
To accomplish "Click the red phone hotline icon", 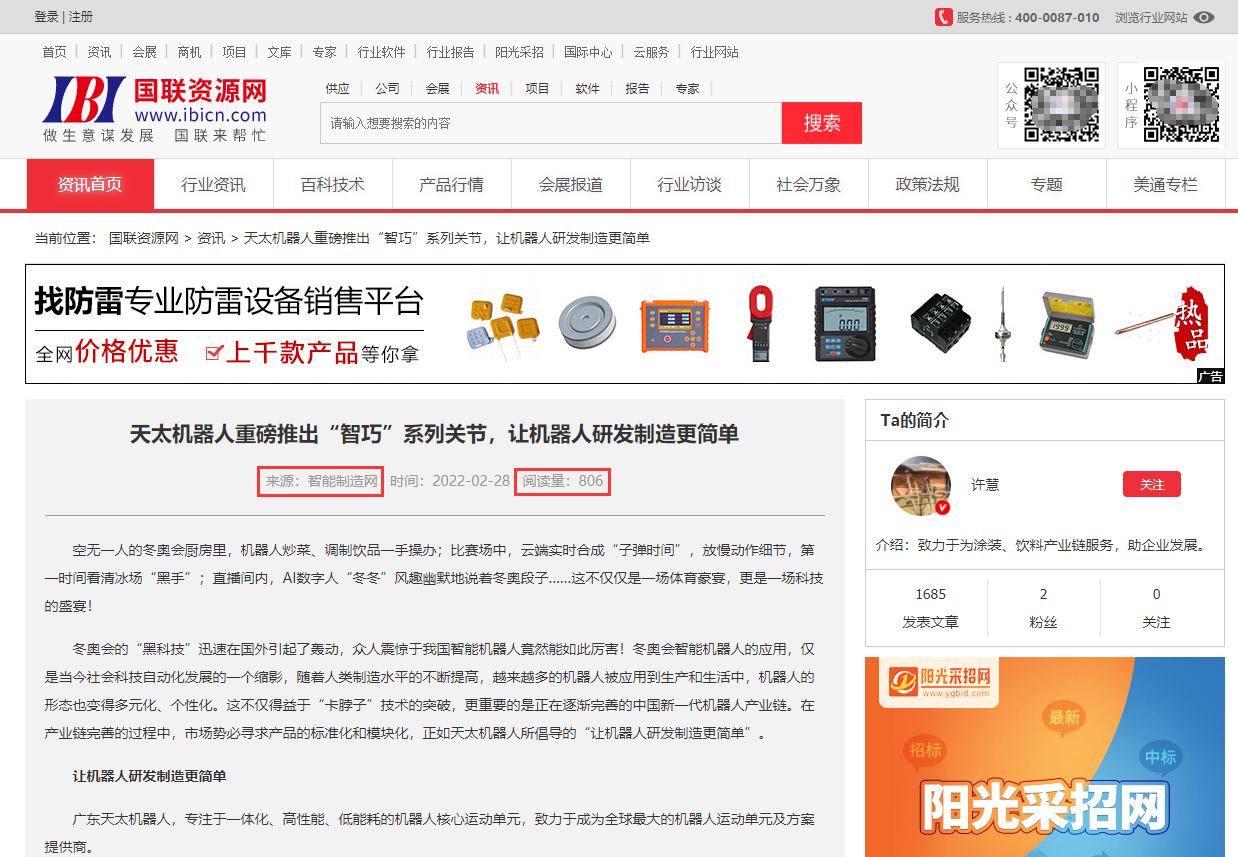I will click(943, 17).
